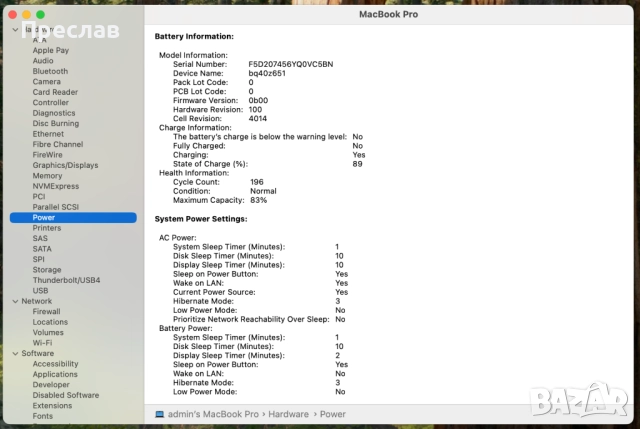Select Apple Pay in sidebar
The height and width of the screenshot is (429, 640).
pyautogui.click(x=51, y=50)
